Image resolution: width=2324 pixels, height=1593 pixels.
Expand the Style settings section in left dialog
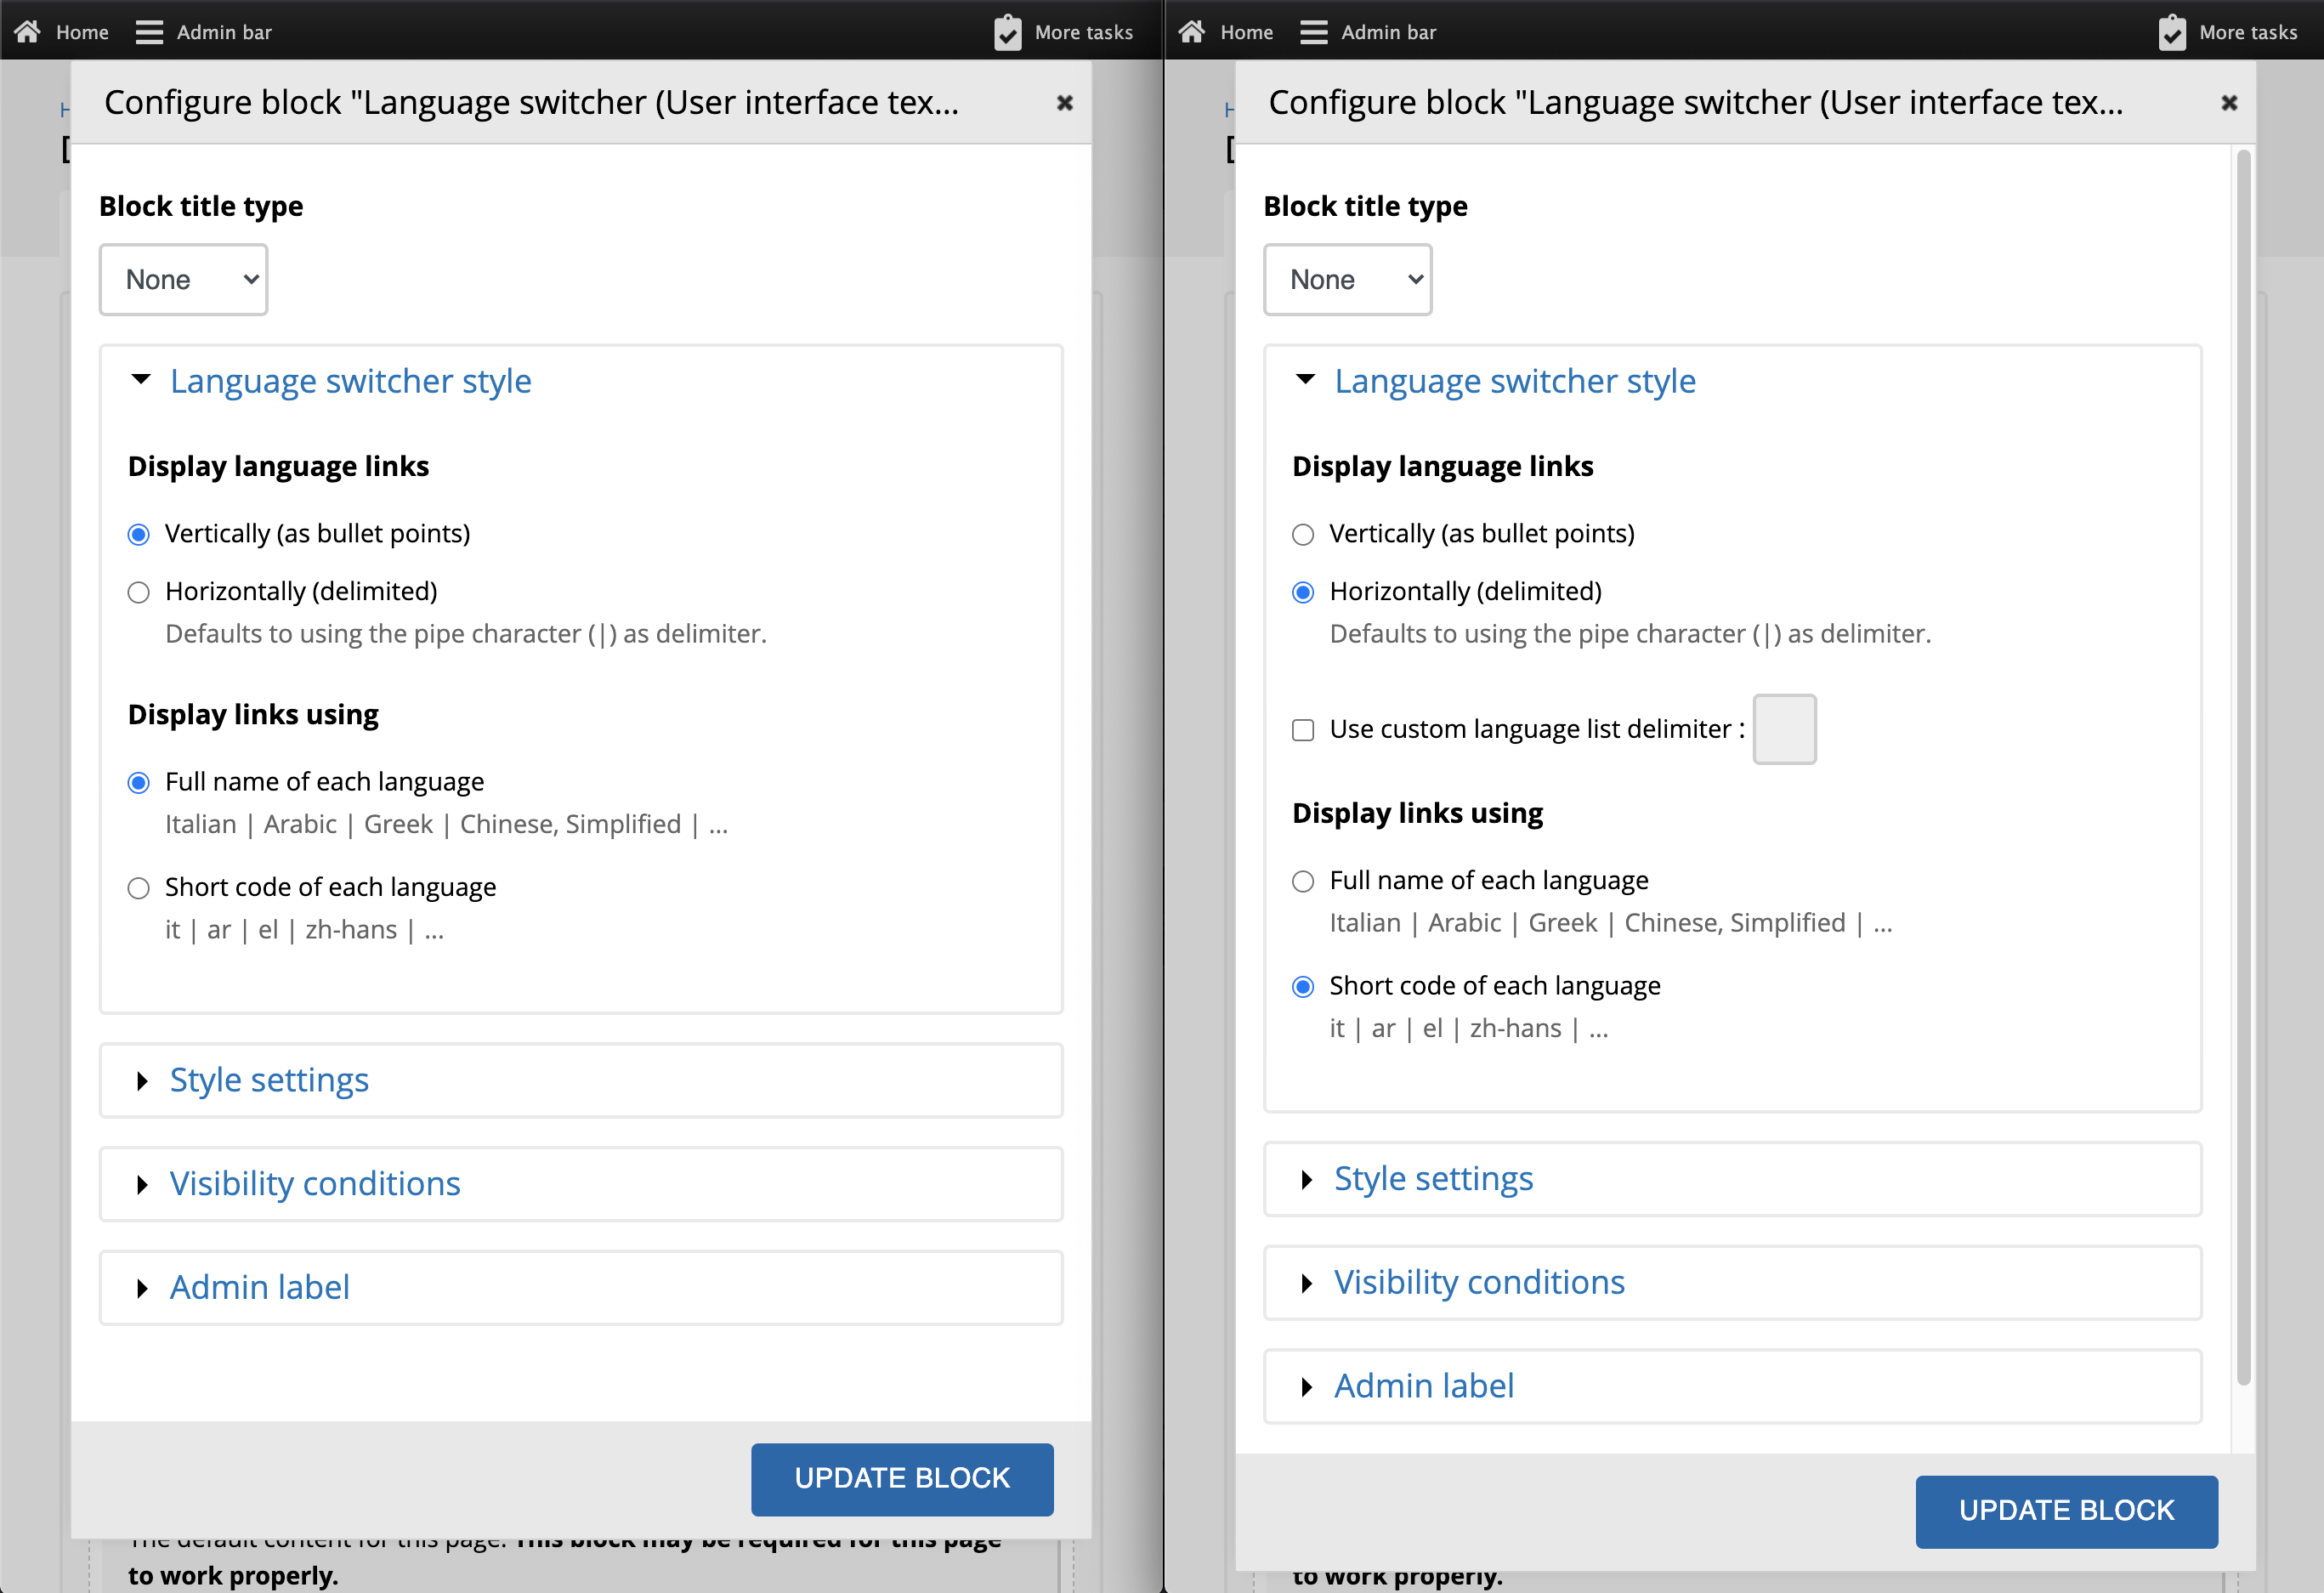[x=269, y=1080]
